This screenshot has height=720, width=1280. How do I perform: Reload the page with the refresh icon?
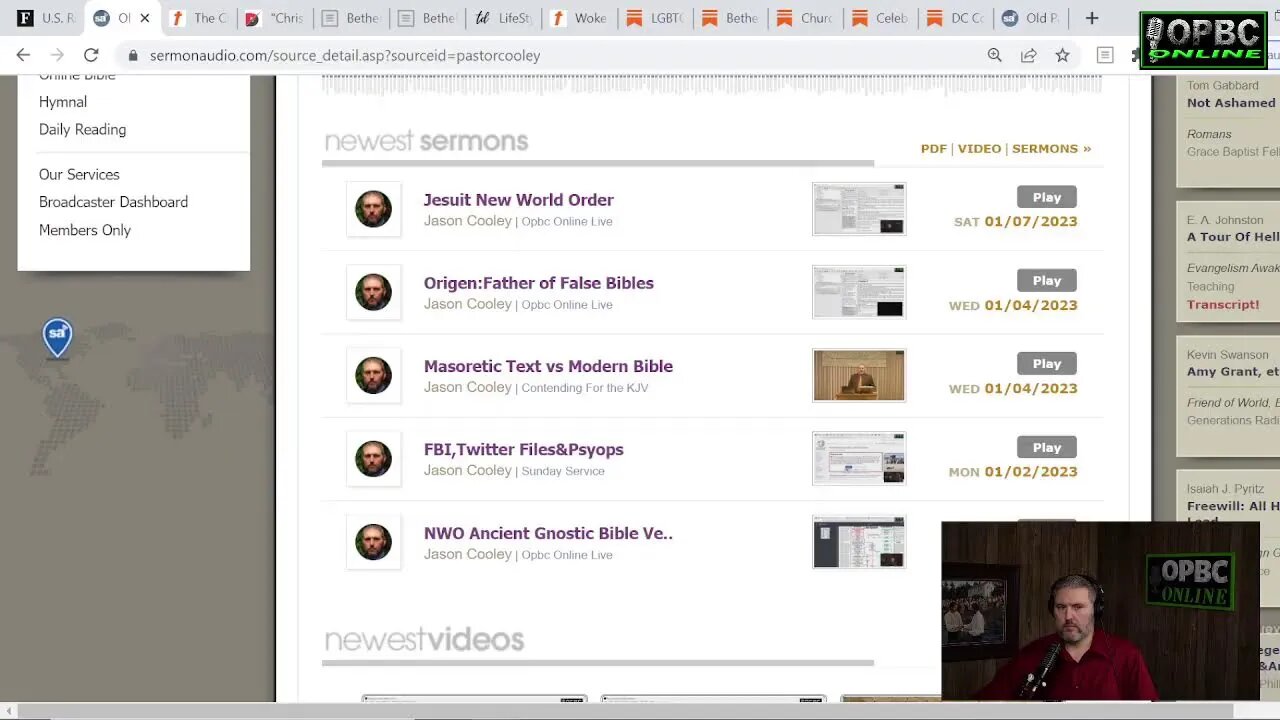[x=91, y=55]
